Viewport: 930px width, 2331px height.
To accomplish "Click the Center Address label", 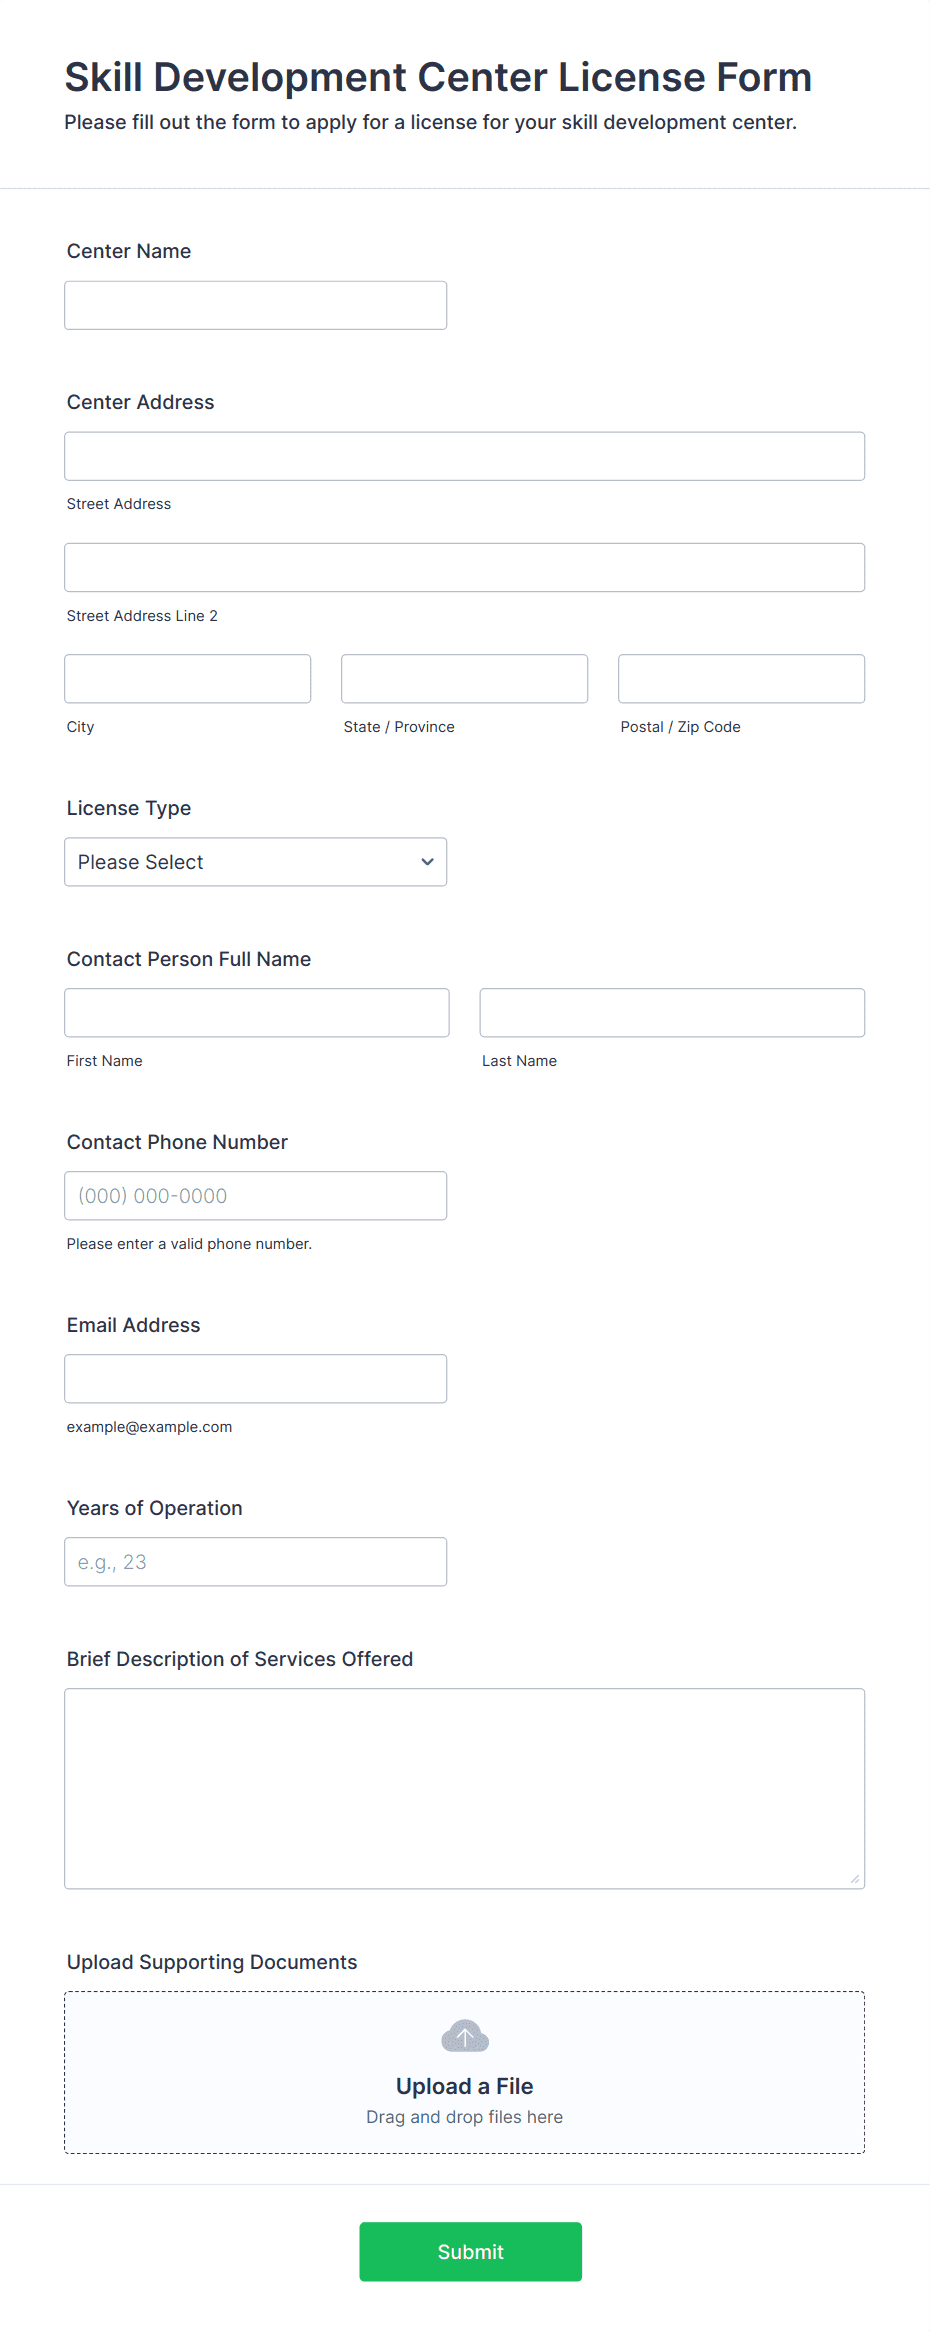I will pos(141,402).
